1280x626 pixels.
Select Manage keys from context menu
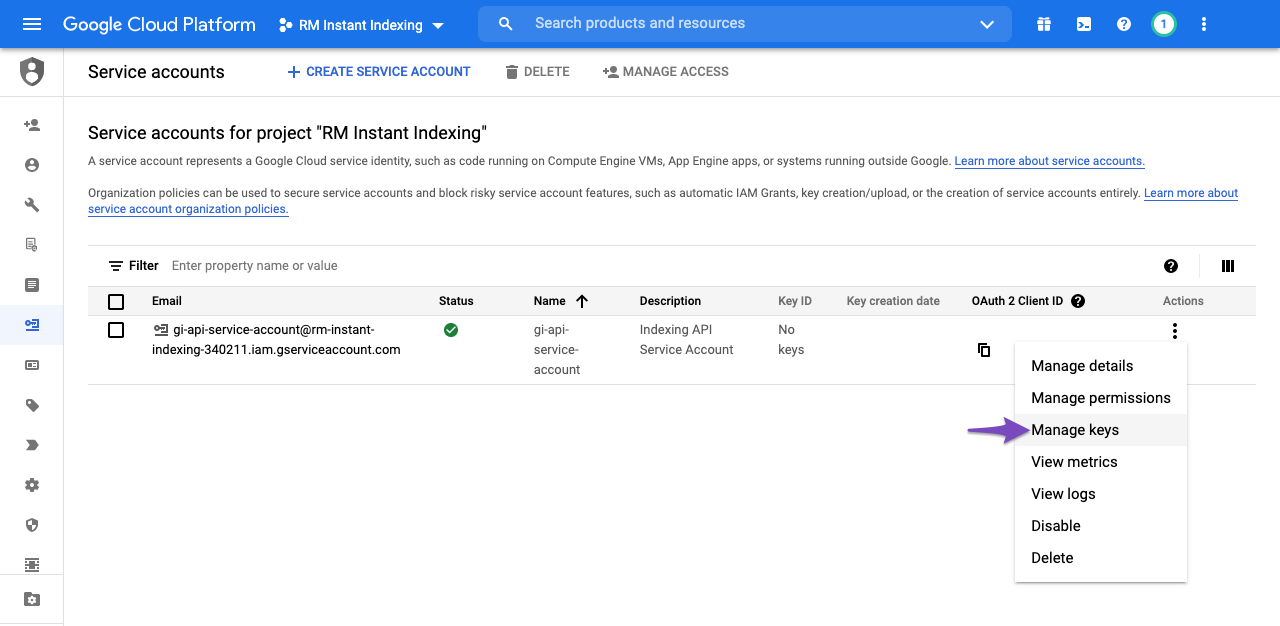tap(1075, 430)
